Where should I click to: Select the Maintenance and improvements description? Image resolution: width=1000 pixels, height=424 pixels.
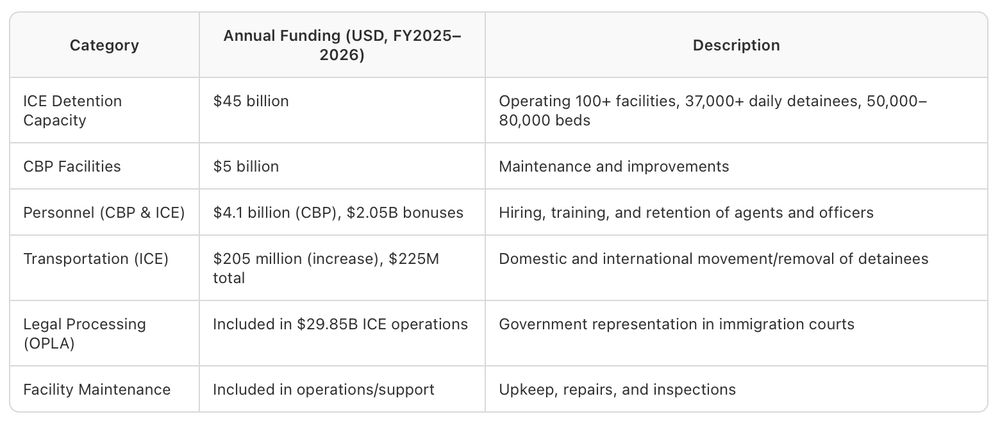click(614, 166)
